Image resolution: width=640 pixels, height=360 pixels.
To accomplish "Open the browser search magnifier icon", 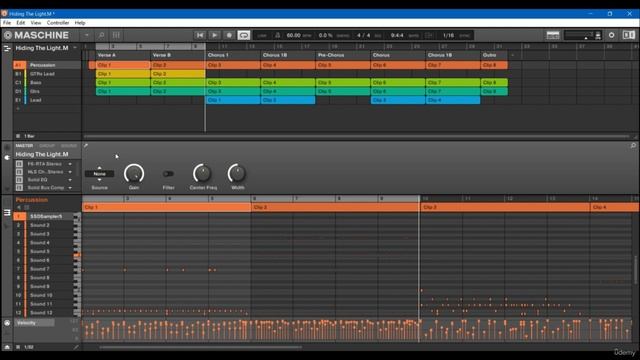I will point(101,36).
